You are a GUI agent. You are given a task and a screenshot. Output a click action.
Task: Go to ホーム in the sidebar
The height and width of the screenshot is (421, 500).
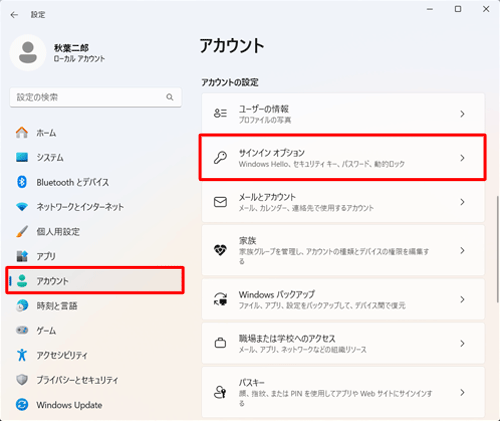click(x=95, y=133)
